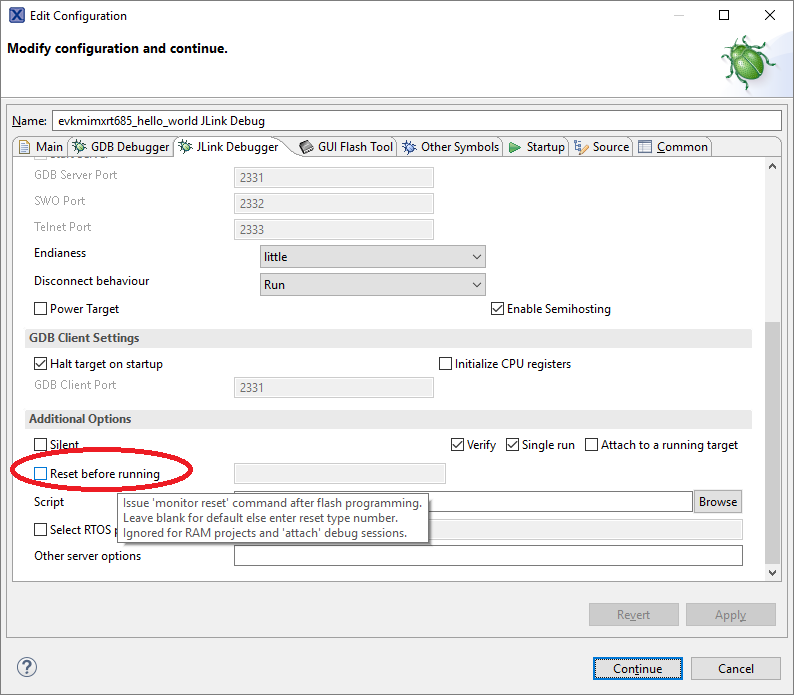Click the Other server options field
794x695 pixels.
point(488,556)
